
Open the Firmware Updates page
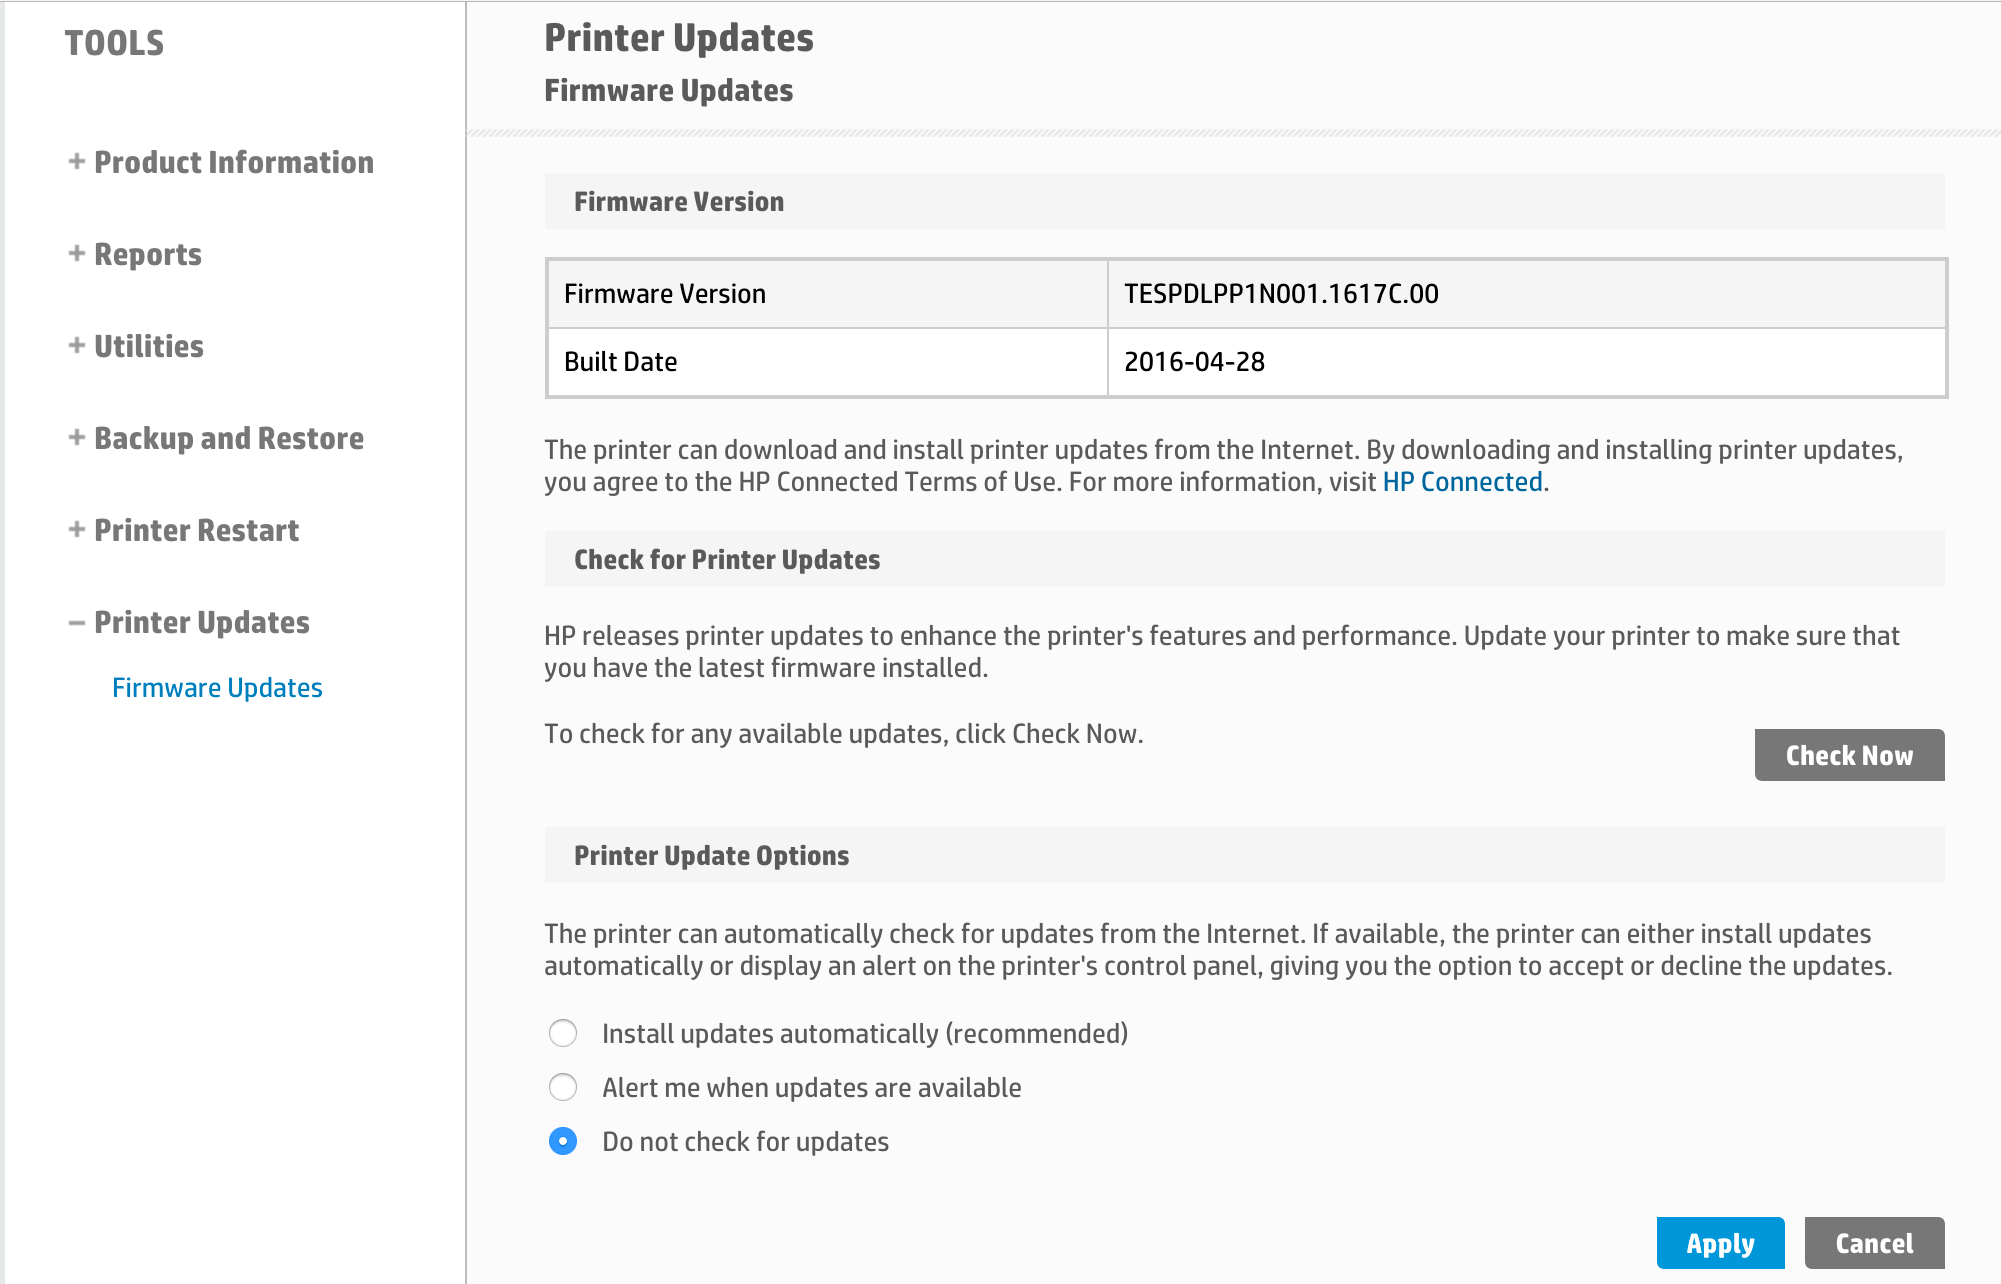tap(217, 687)
